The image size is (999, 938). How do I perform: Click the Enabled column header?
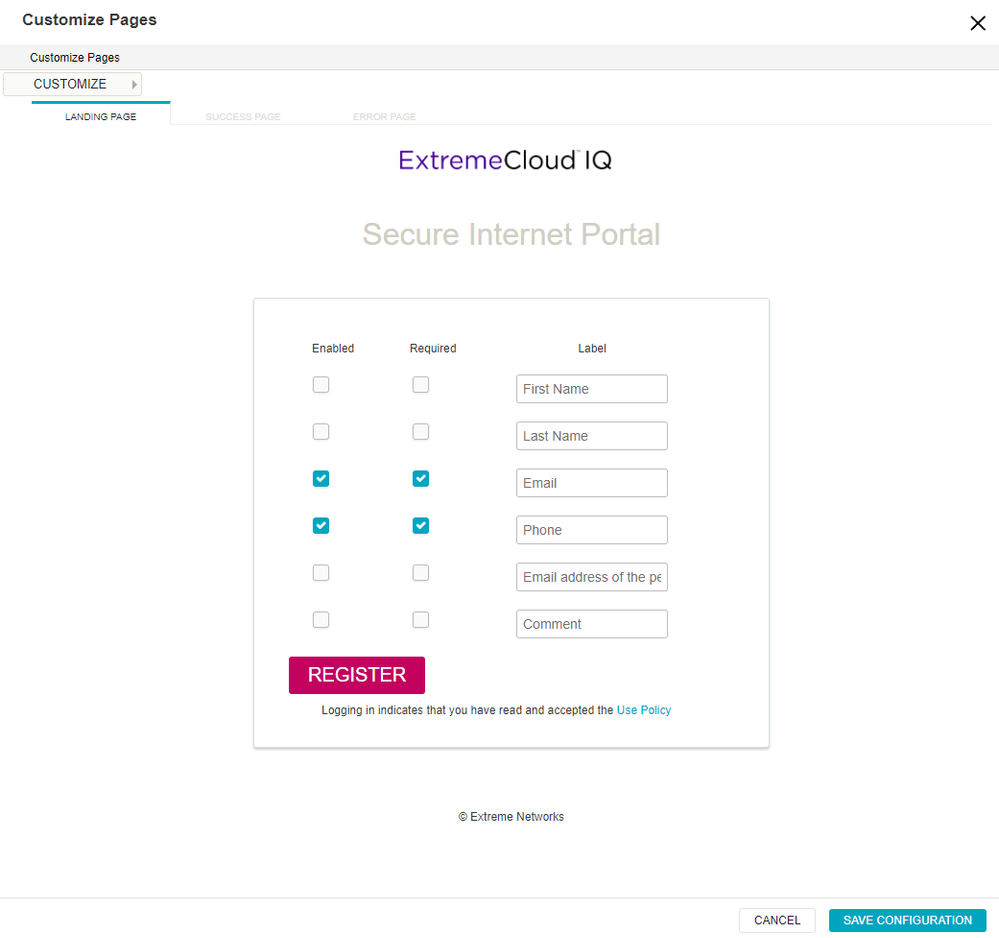333,349
